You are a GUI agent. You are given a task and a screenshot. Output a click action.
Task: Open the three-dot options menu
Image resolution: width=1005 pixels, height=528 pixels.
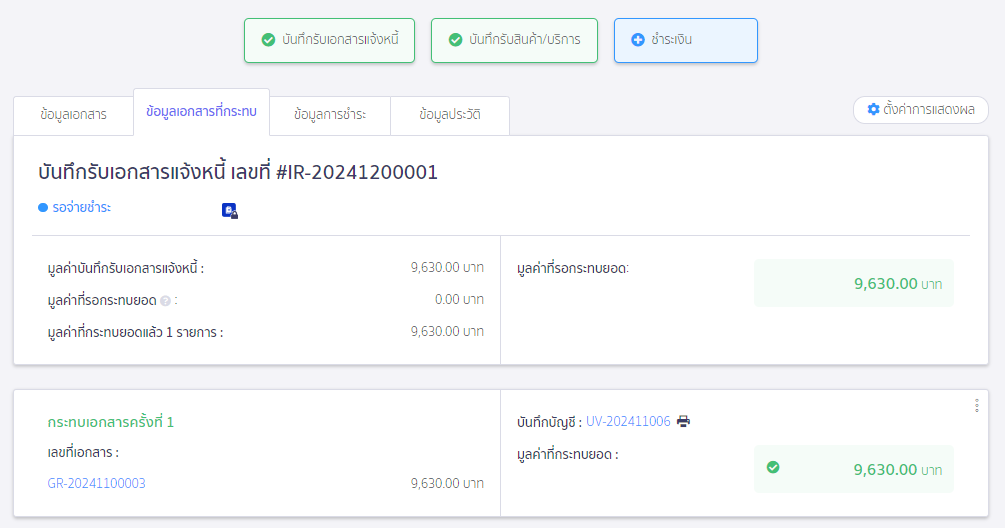point(977,406)
